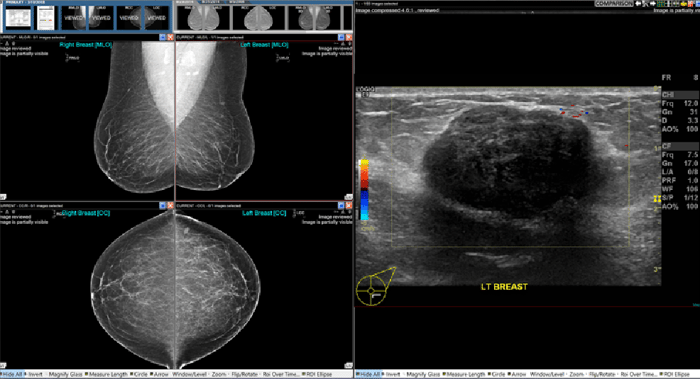Screen dimensions: 700x379
Task: Select the RMLO viewed thumbnail
Action: pos(73,18)
